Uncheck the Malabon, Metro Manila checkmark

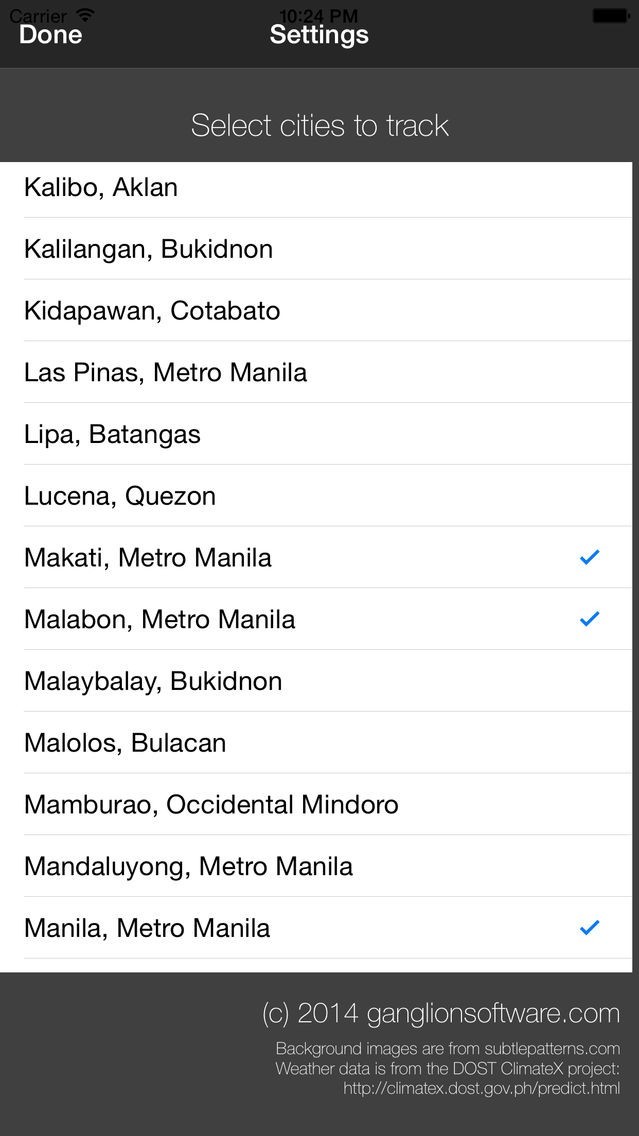coord(589,619)
